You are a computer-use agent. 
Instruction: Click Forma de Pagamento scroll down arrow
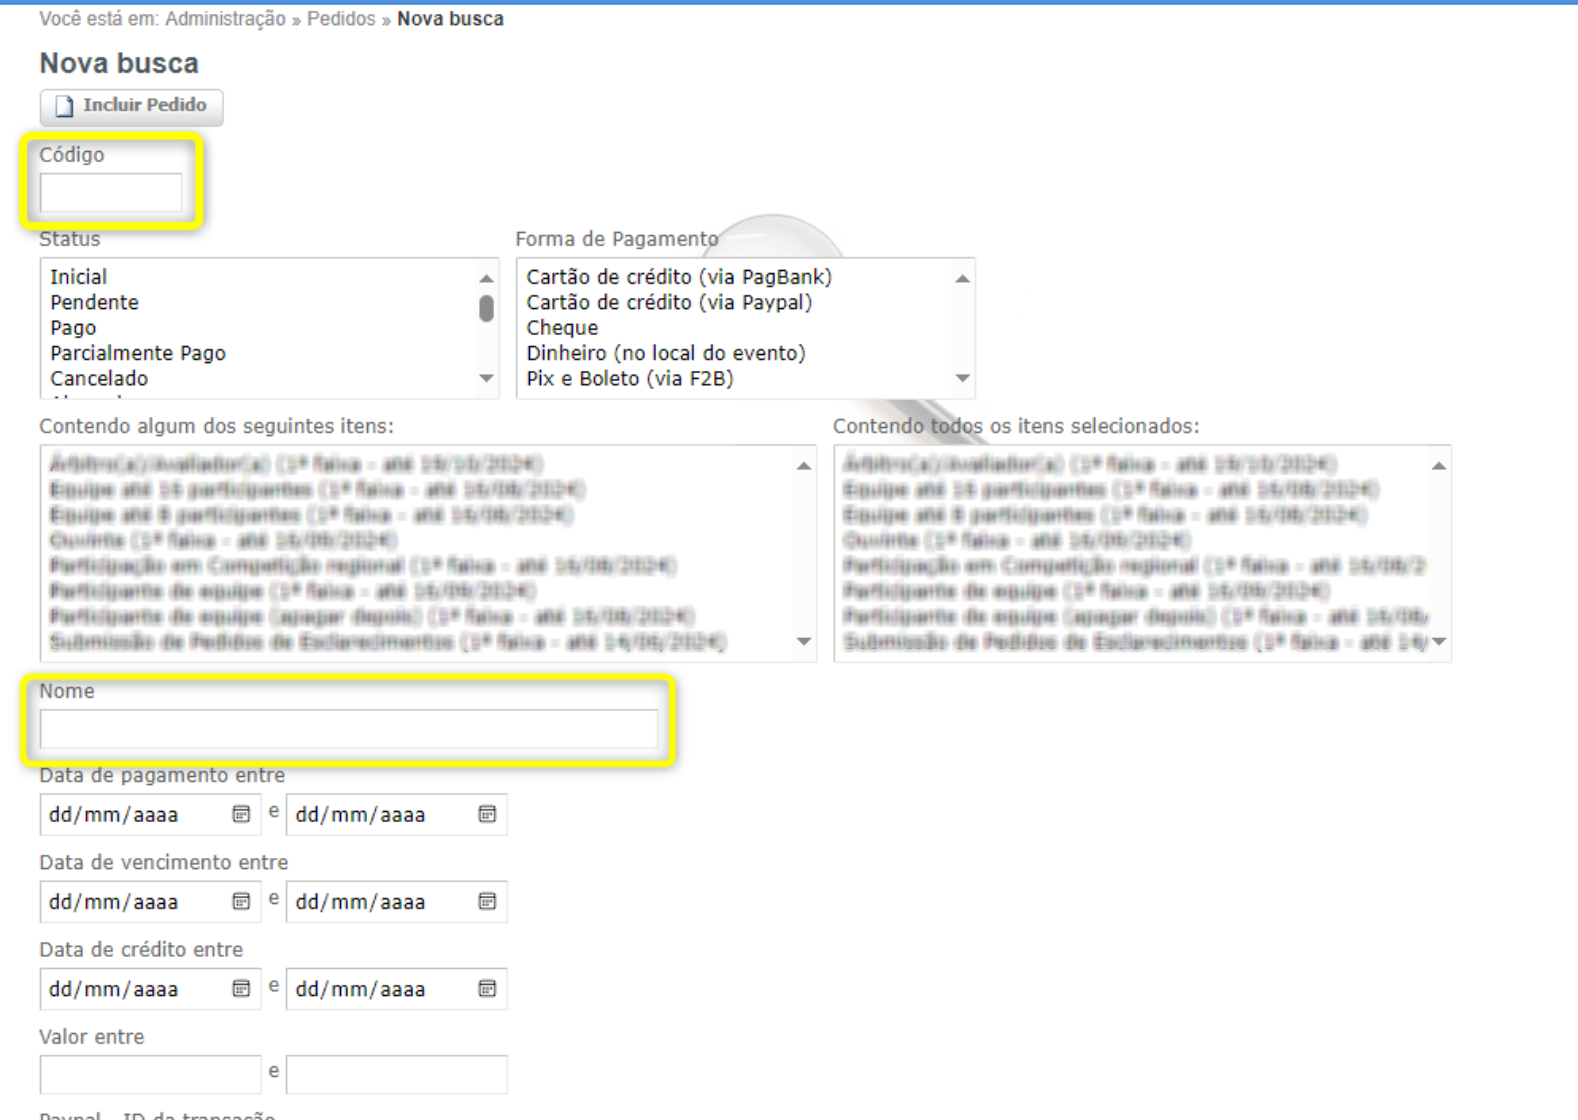click(x=962, y=379)
